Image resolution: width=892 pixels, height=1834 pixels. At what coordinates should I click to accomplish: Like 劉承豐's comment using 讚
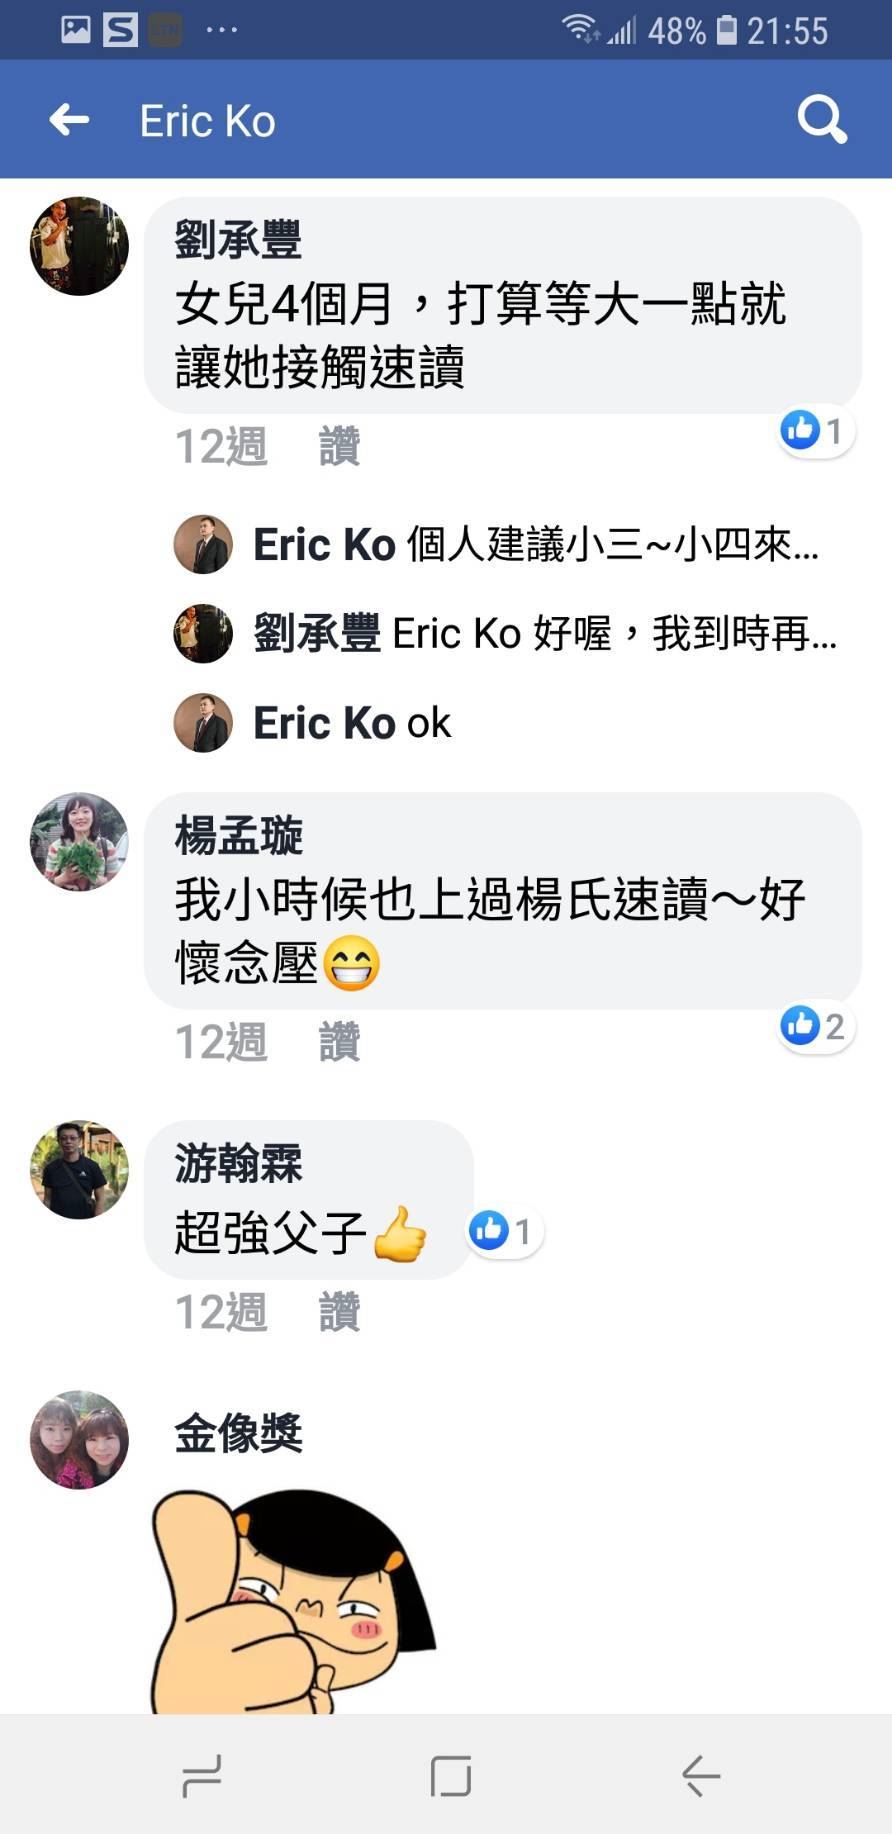point(339,447)
